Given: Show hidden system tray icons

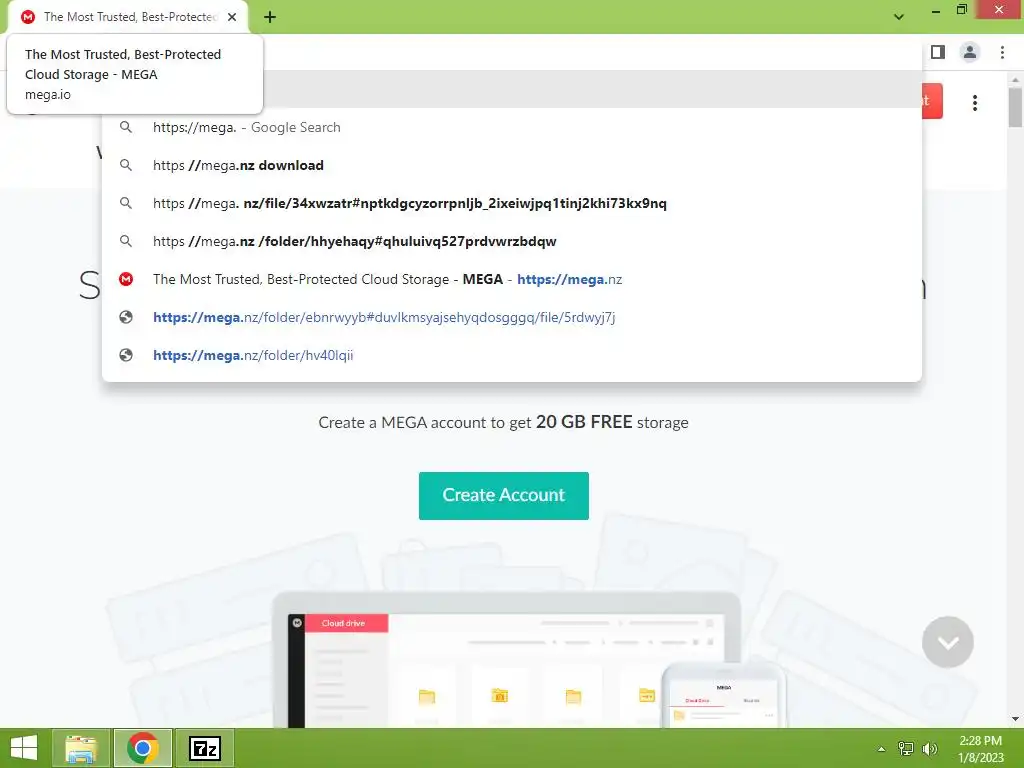Looking at the screenshot, I should pyautogui.click(x=881, y=748).
